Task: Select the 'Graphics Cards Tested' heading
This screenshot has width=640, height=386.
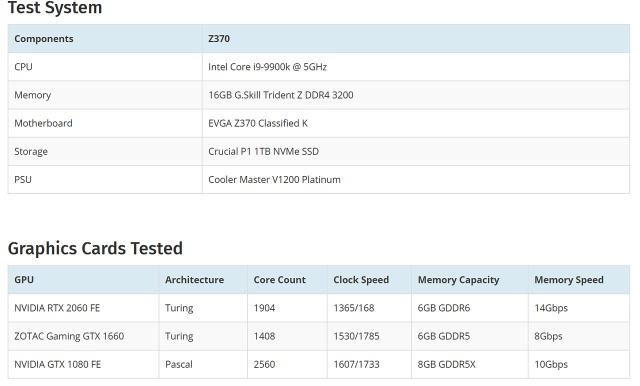Action: [95, 248]
